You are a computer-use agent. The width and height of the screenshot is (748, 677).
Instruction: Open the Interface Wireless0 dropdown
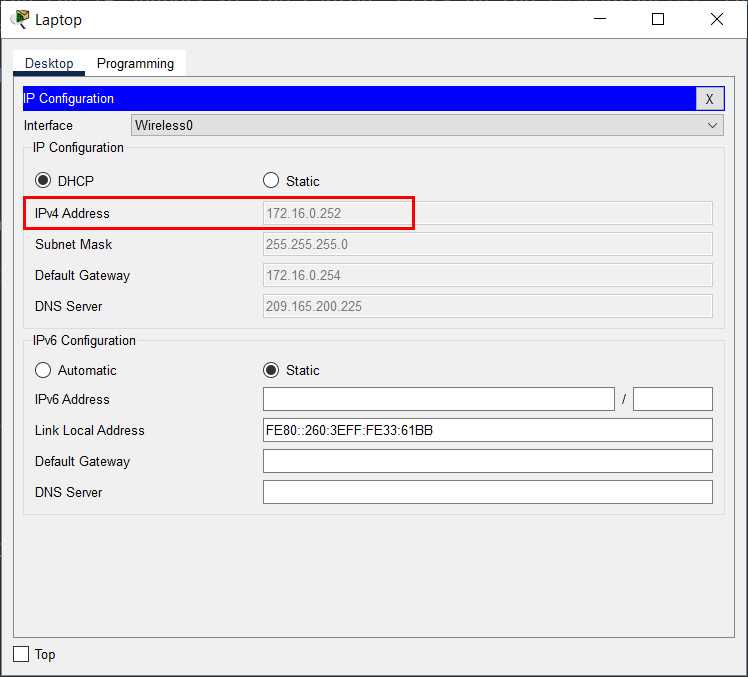(x=427, y=125)
